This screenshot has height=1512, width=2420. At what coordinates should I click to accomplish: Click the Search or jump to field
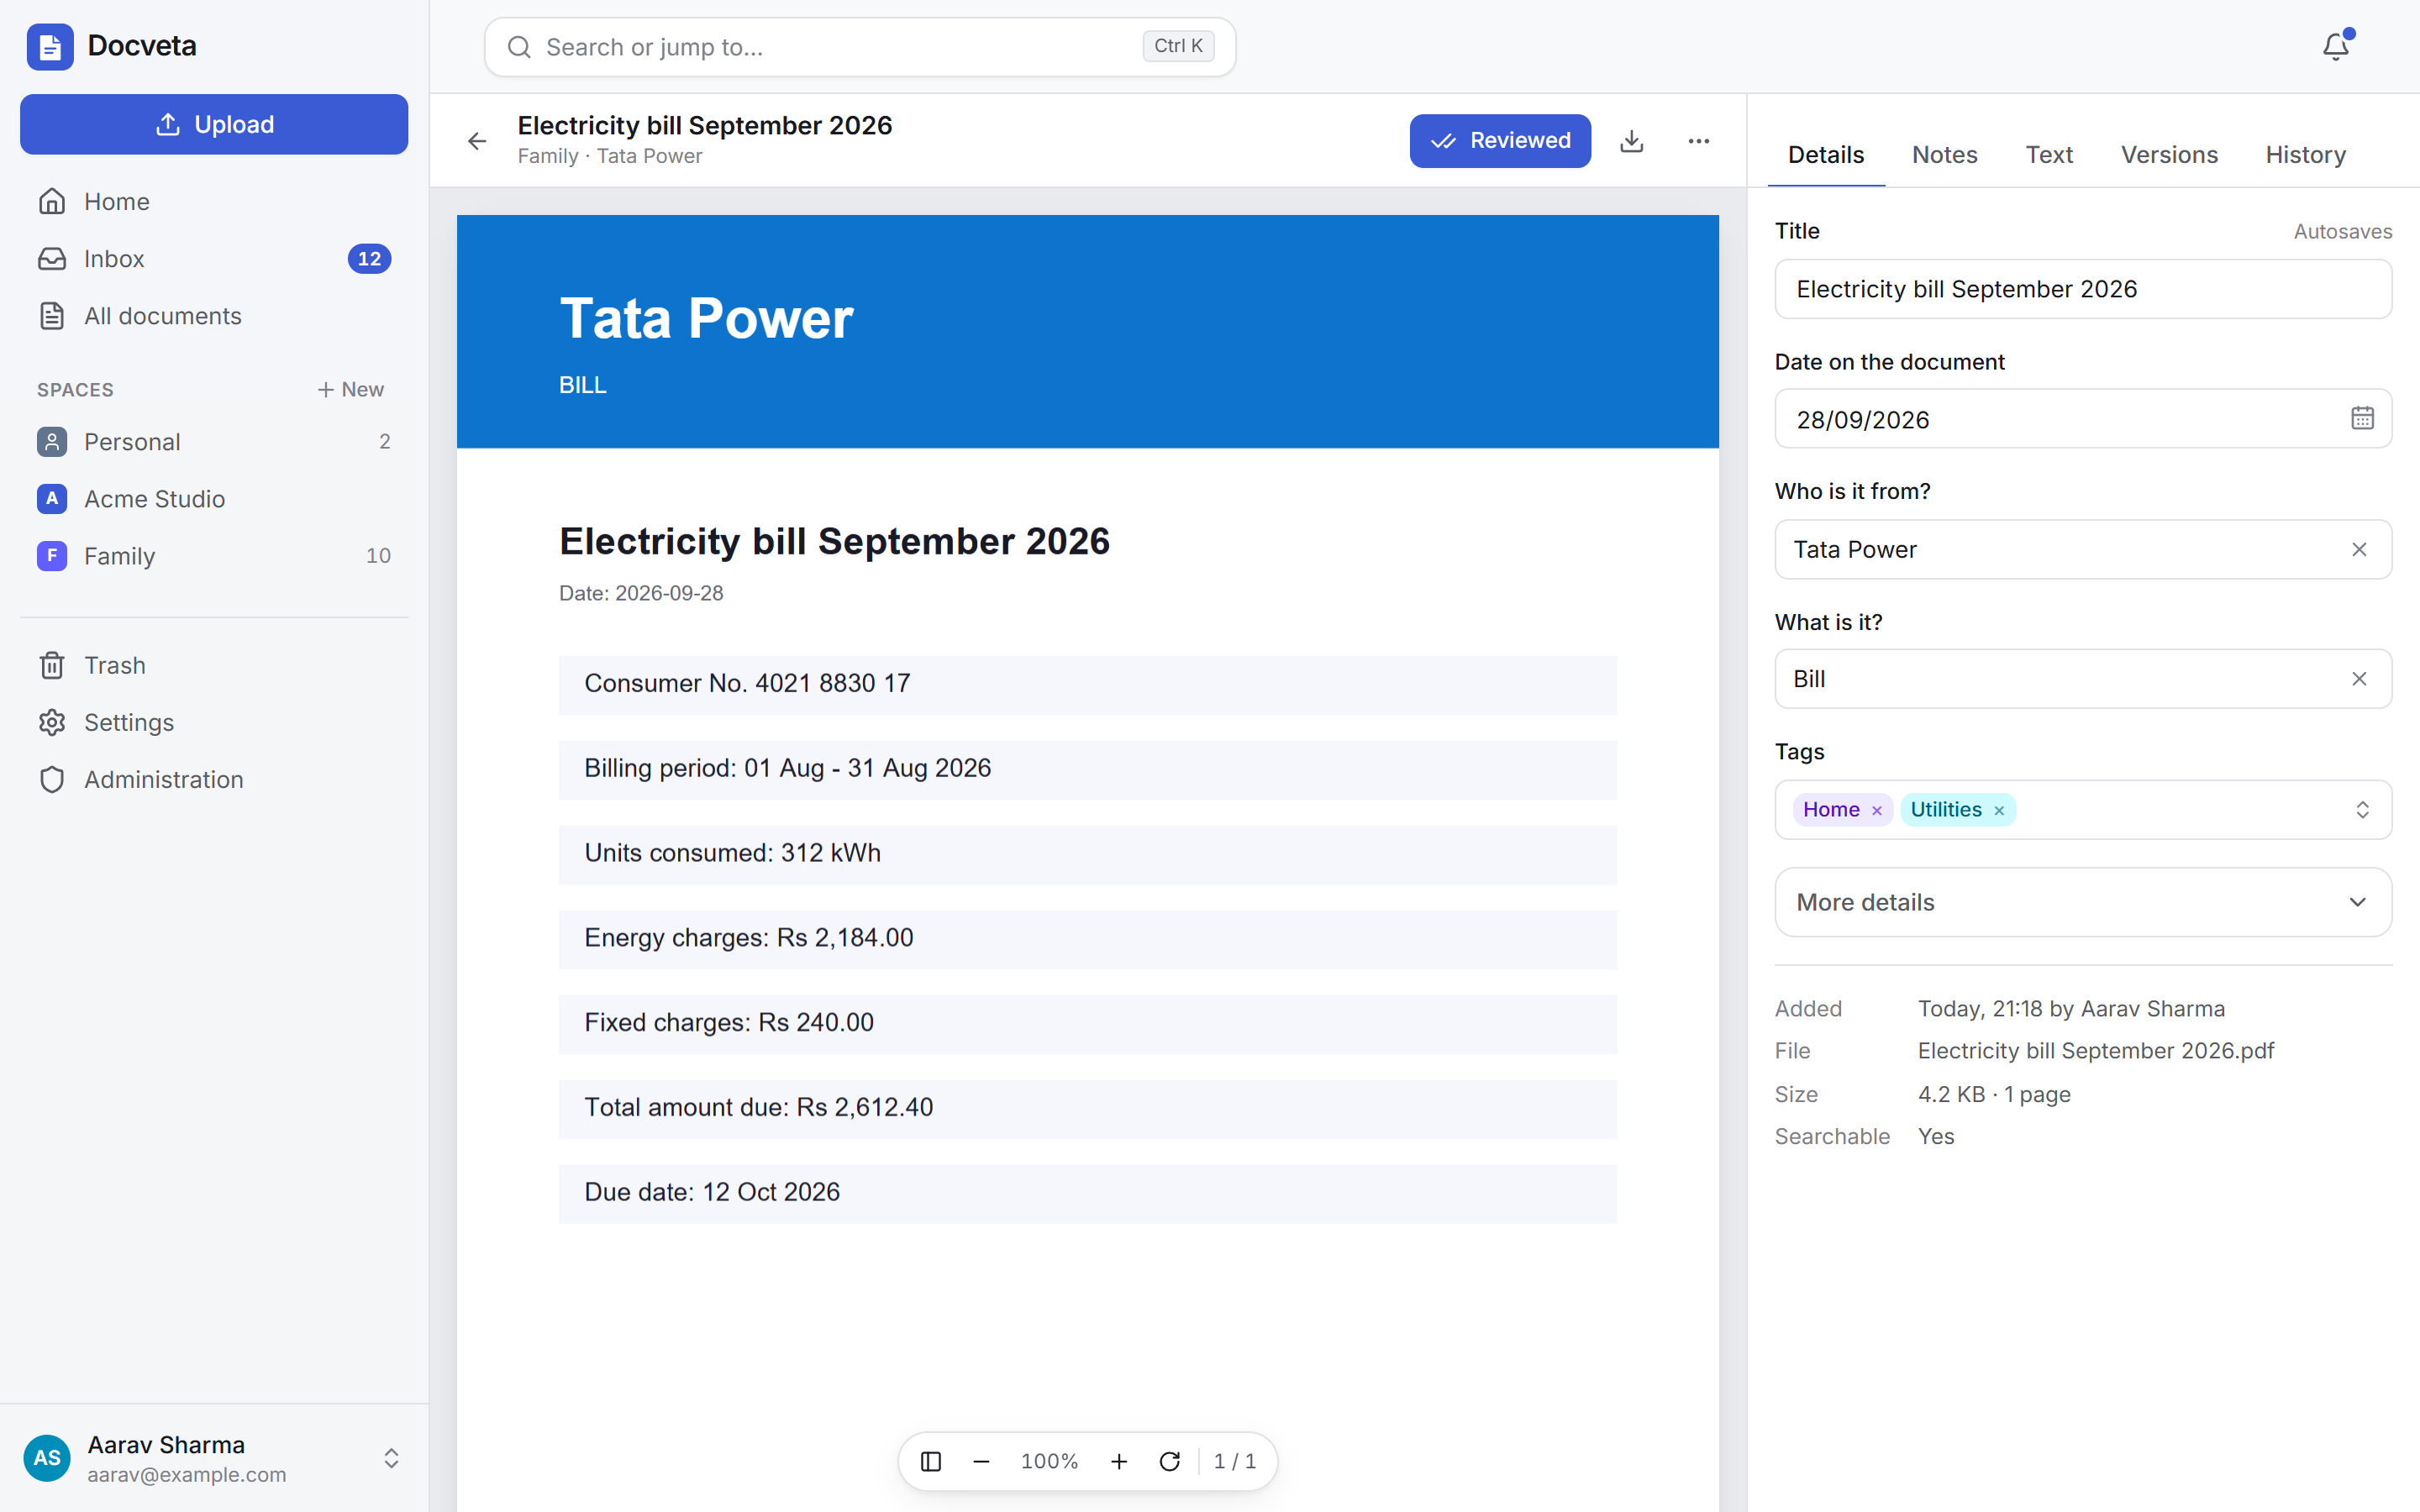[859, 47]
